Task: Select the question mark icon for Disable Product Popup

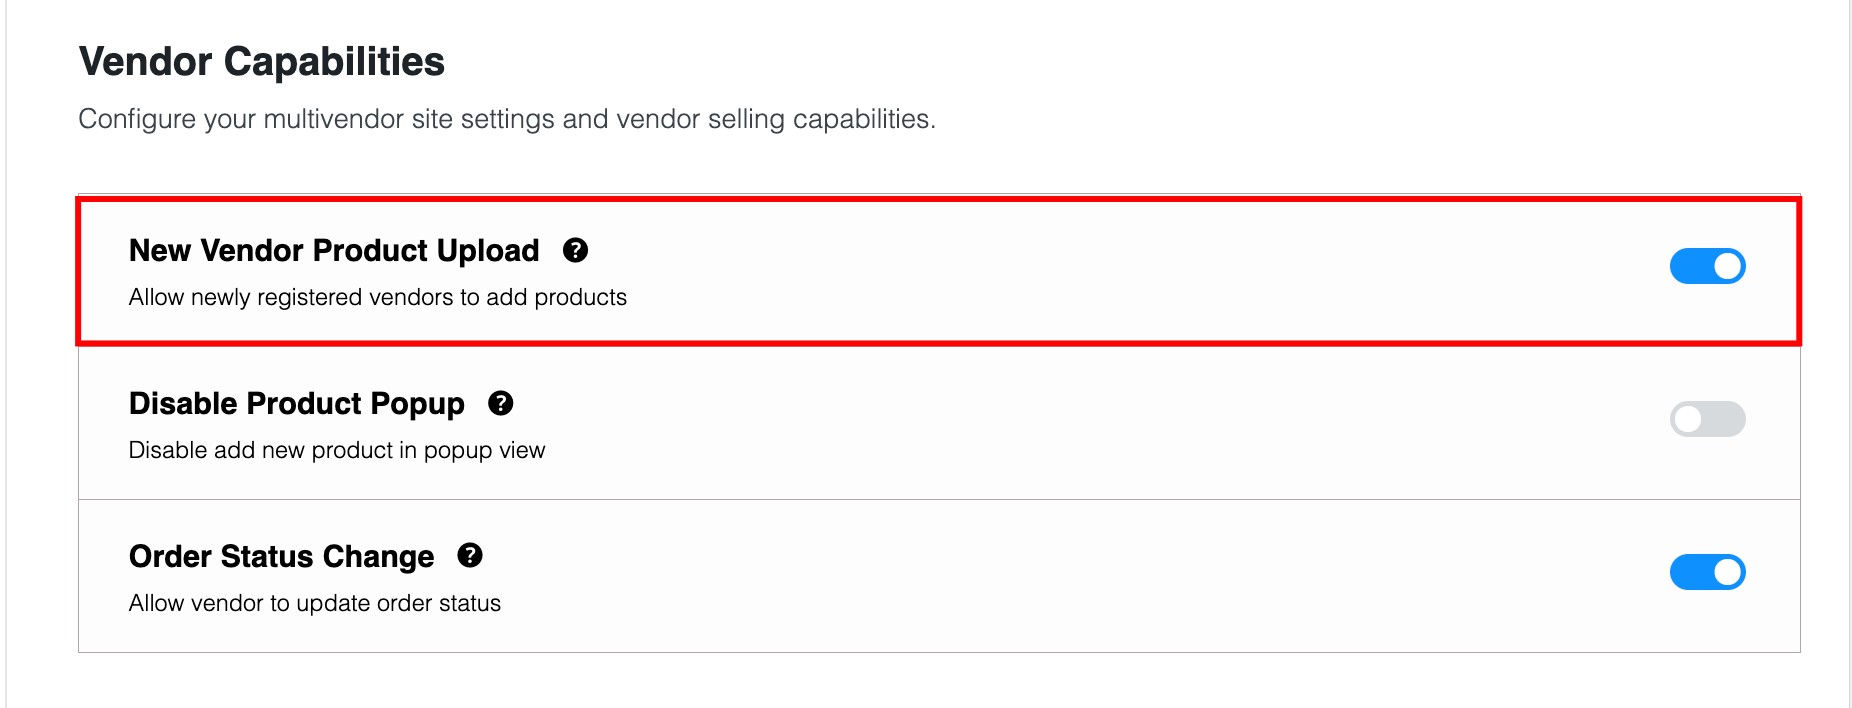Action: click(501, 404)
